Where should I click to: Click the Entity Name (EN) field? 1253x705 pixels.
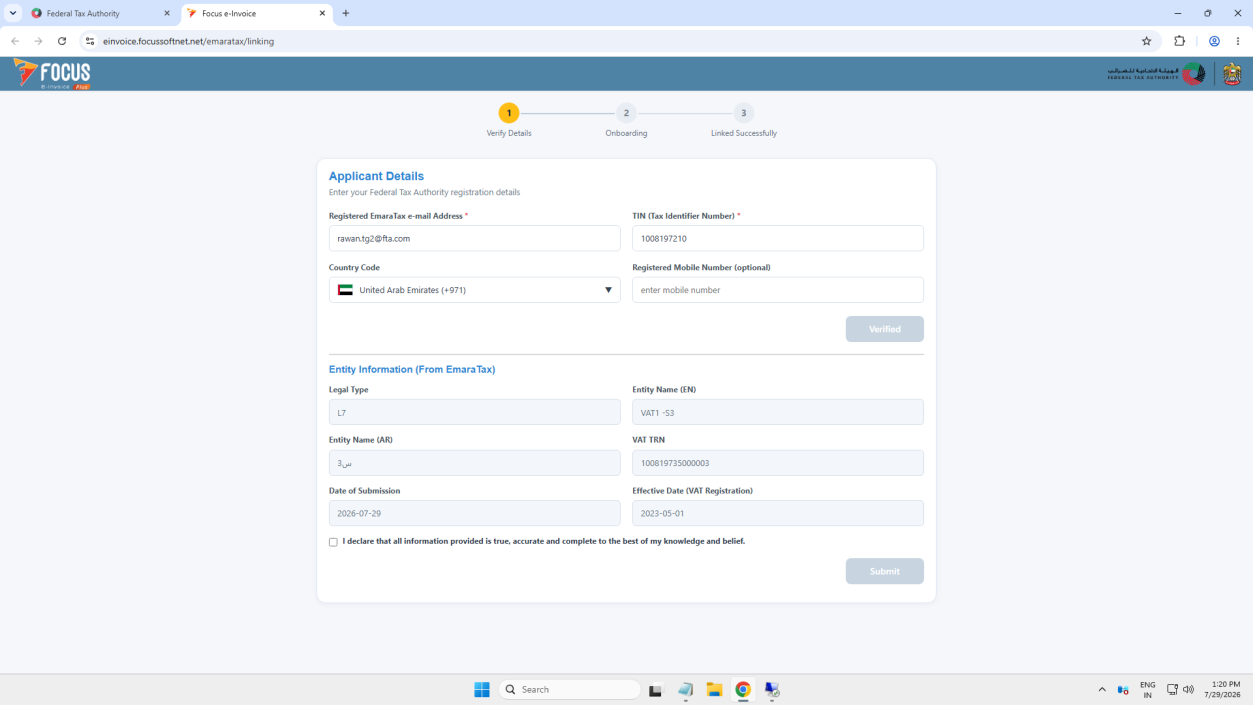pos(778,412)
